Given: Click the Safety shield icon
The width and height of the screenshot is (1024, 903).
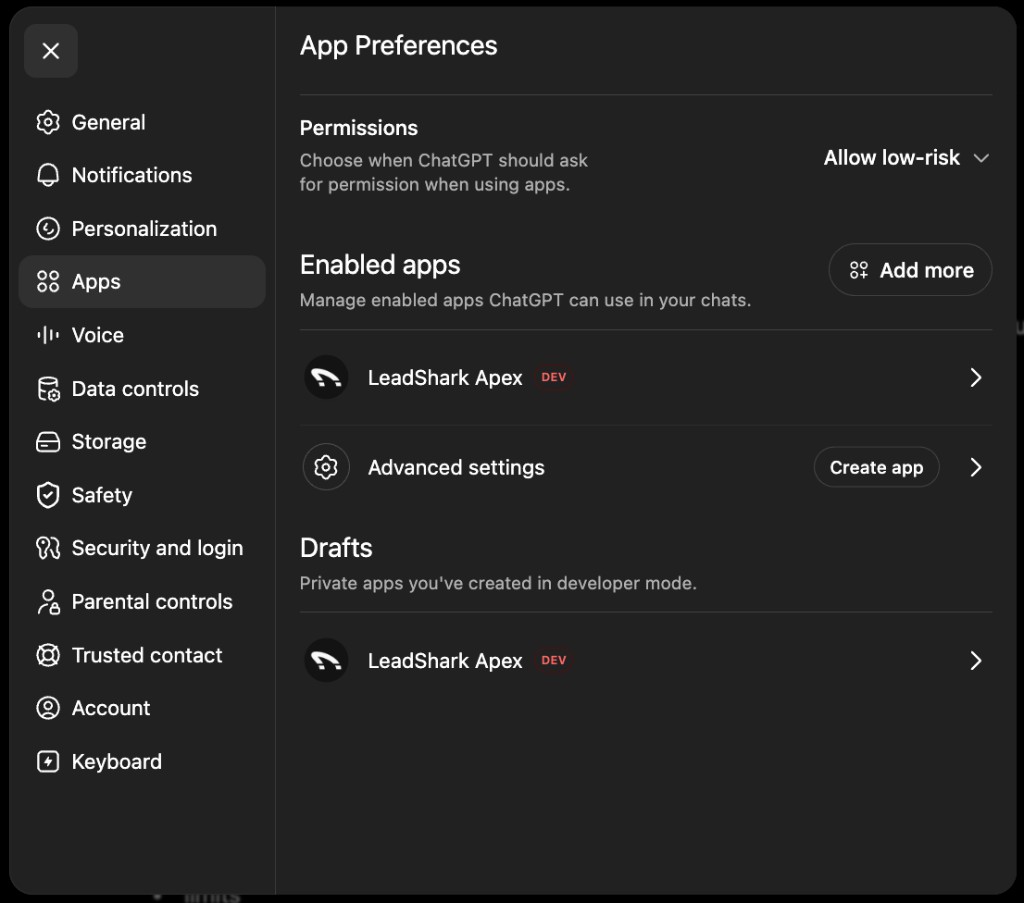Looking at the screenshot, I should coord(48,495).
